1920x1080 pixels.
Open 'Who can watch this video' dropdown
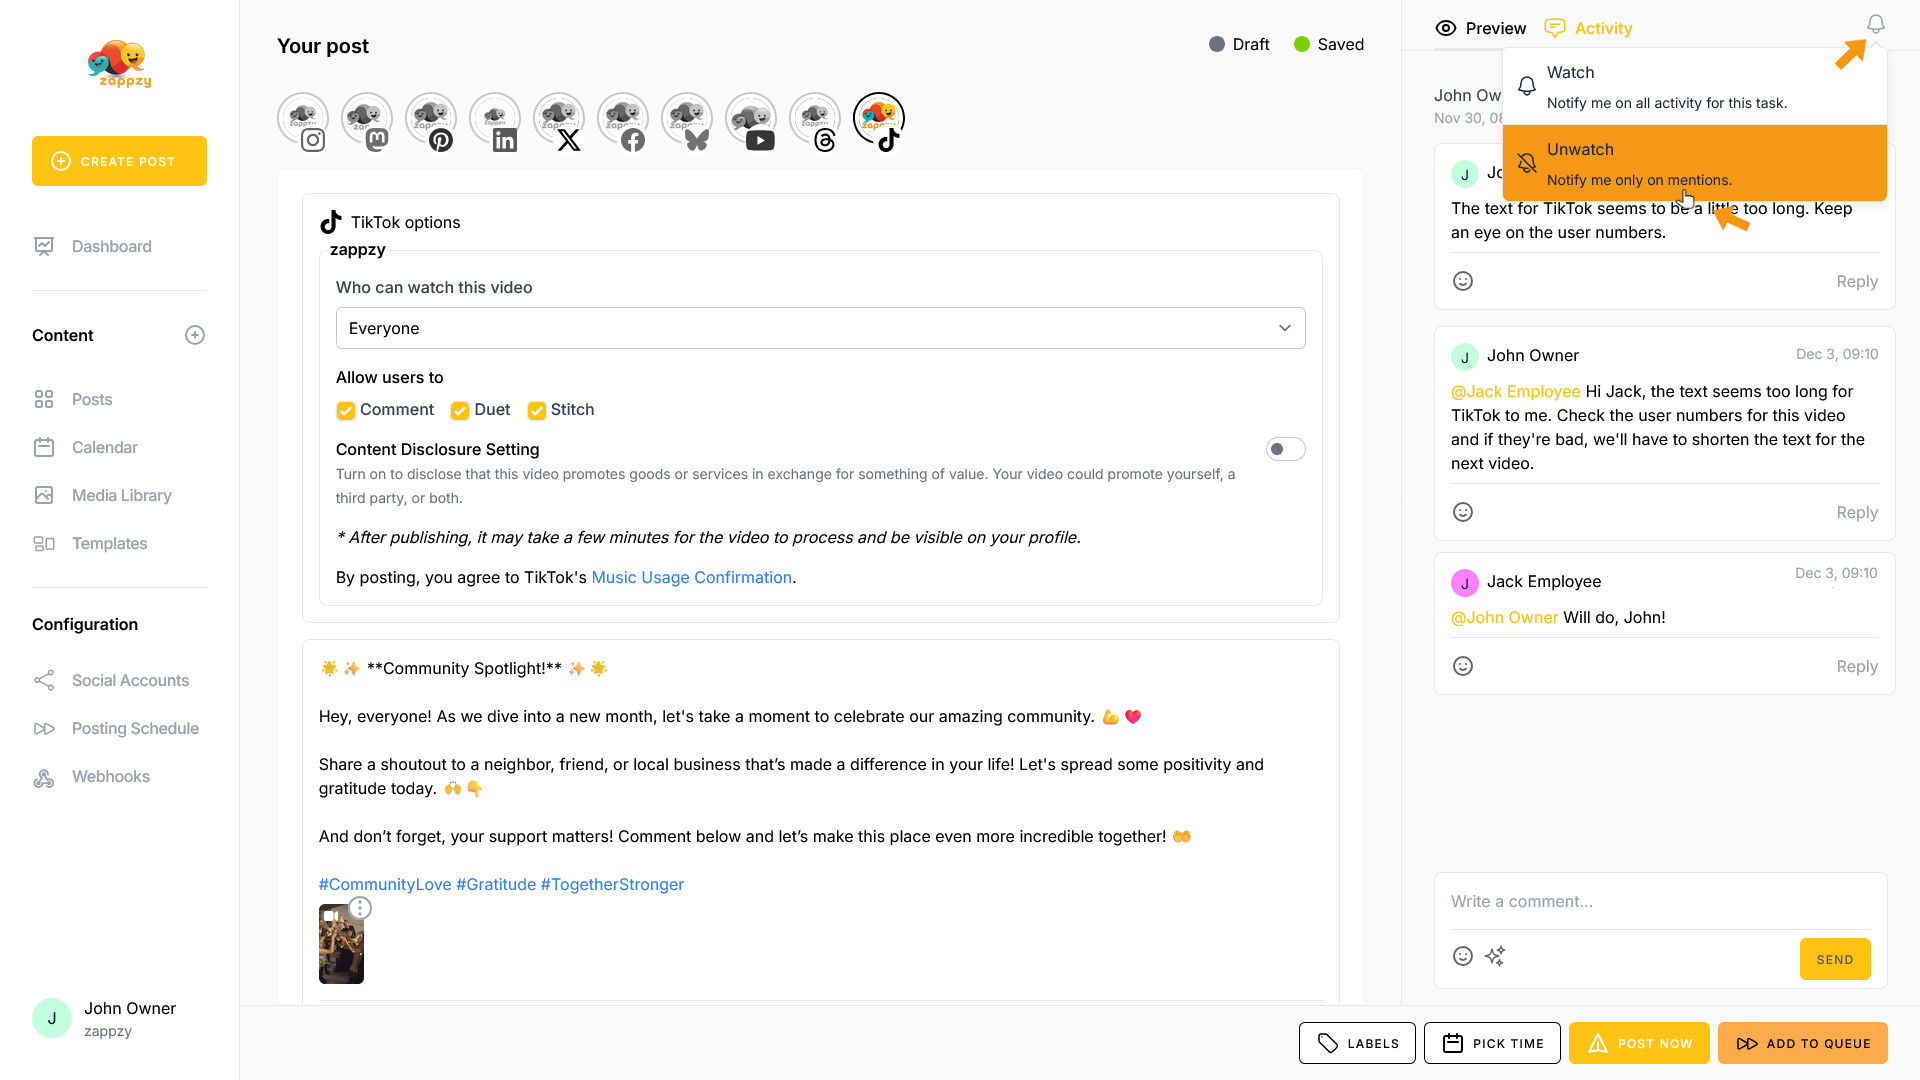click(820, 328)
